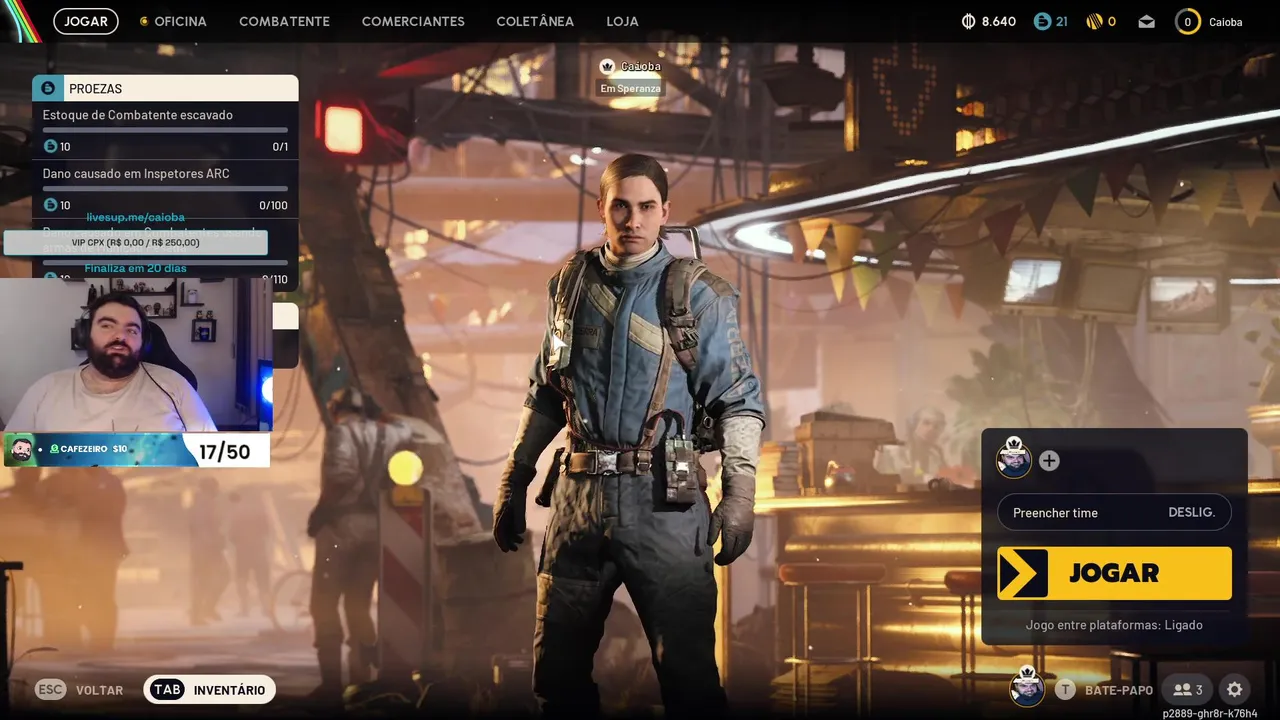Open the PROEZAS panel header
This screenshot has height=720, width=1280.
(x=165, y=88)
